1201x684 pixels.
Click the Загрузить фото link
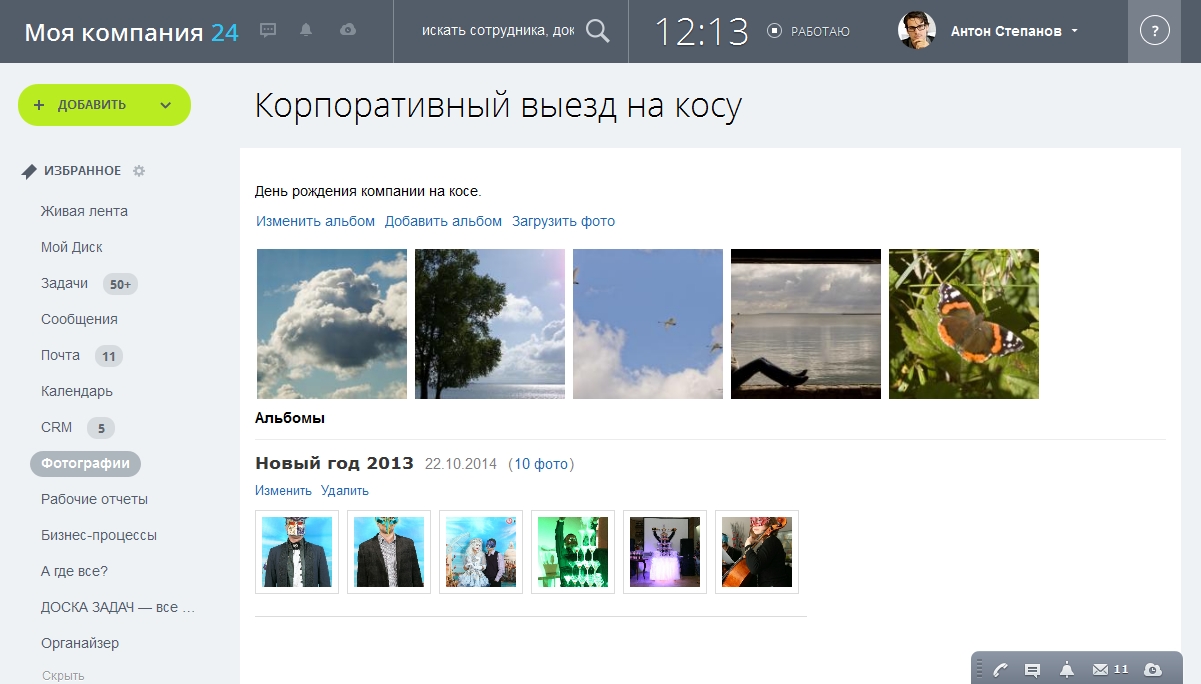[x=564, y=221]
